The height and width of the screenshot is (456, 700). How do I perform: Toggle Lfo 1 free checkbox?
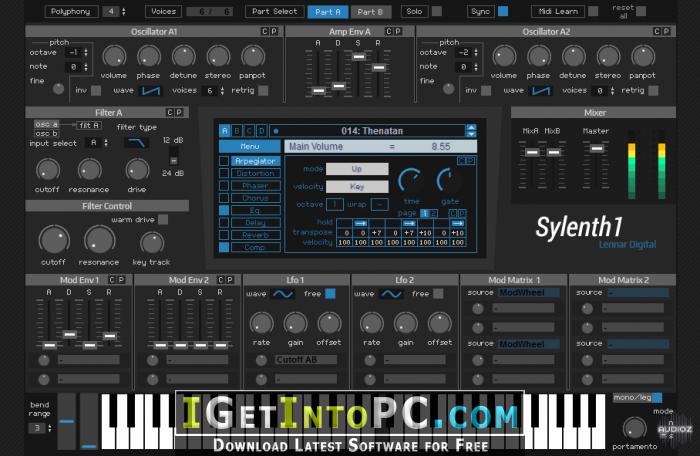(x=330, y=293)
